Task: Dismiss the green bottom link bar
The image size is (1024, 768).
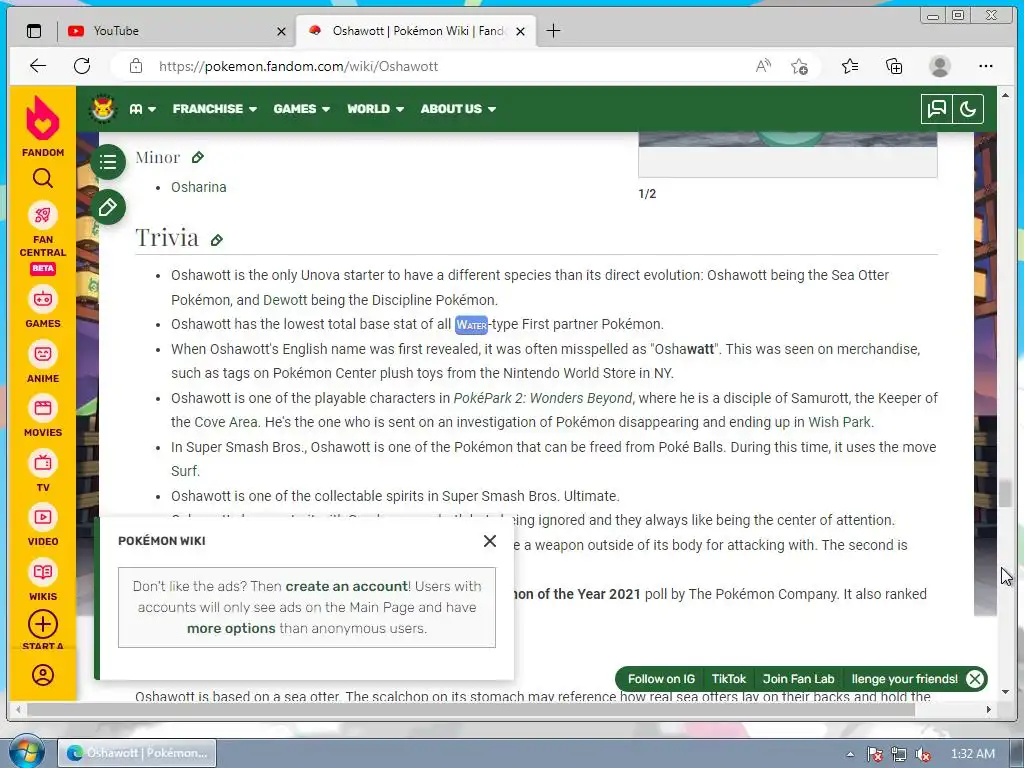Action: pos(974,679)
